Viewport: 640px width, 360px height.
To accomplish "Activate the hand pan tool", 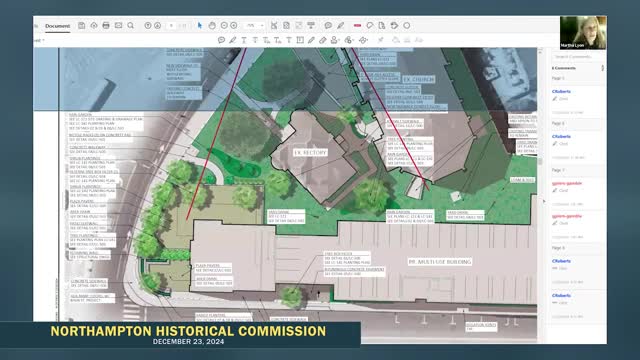I will (x=212, y=25).
